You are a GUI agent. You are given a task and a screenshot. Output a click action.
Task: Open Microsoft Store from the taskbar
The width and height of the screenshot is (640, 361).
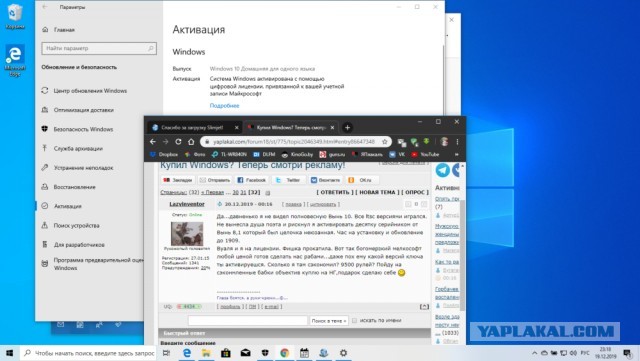(226, 353)
